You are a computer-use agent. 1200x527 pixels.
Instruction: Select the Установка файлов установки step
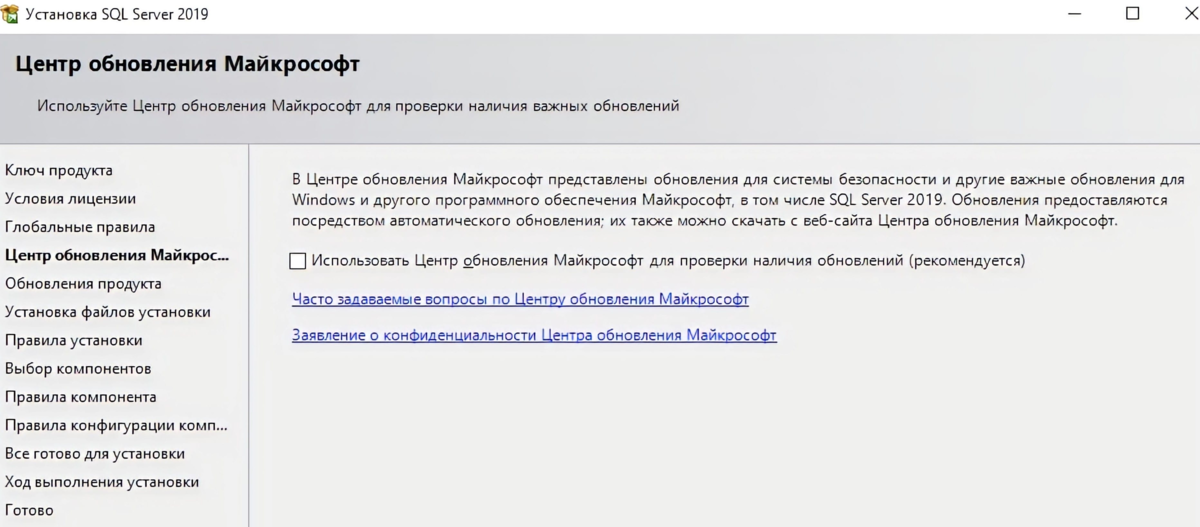click(108, 312)
